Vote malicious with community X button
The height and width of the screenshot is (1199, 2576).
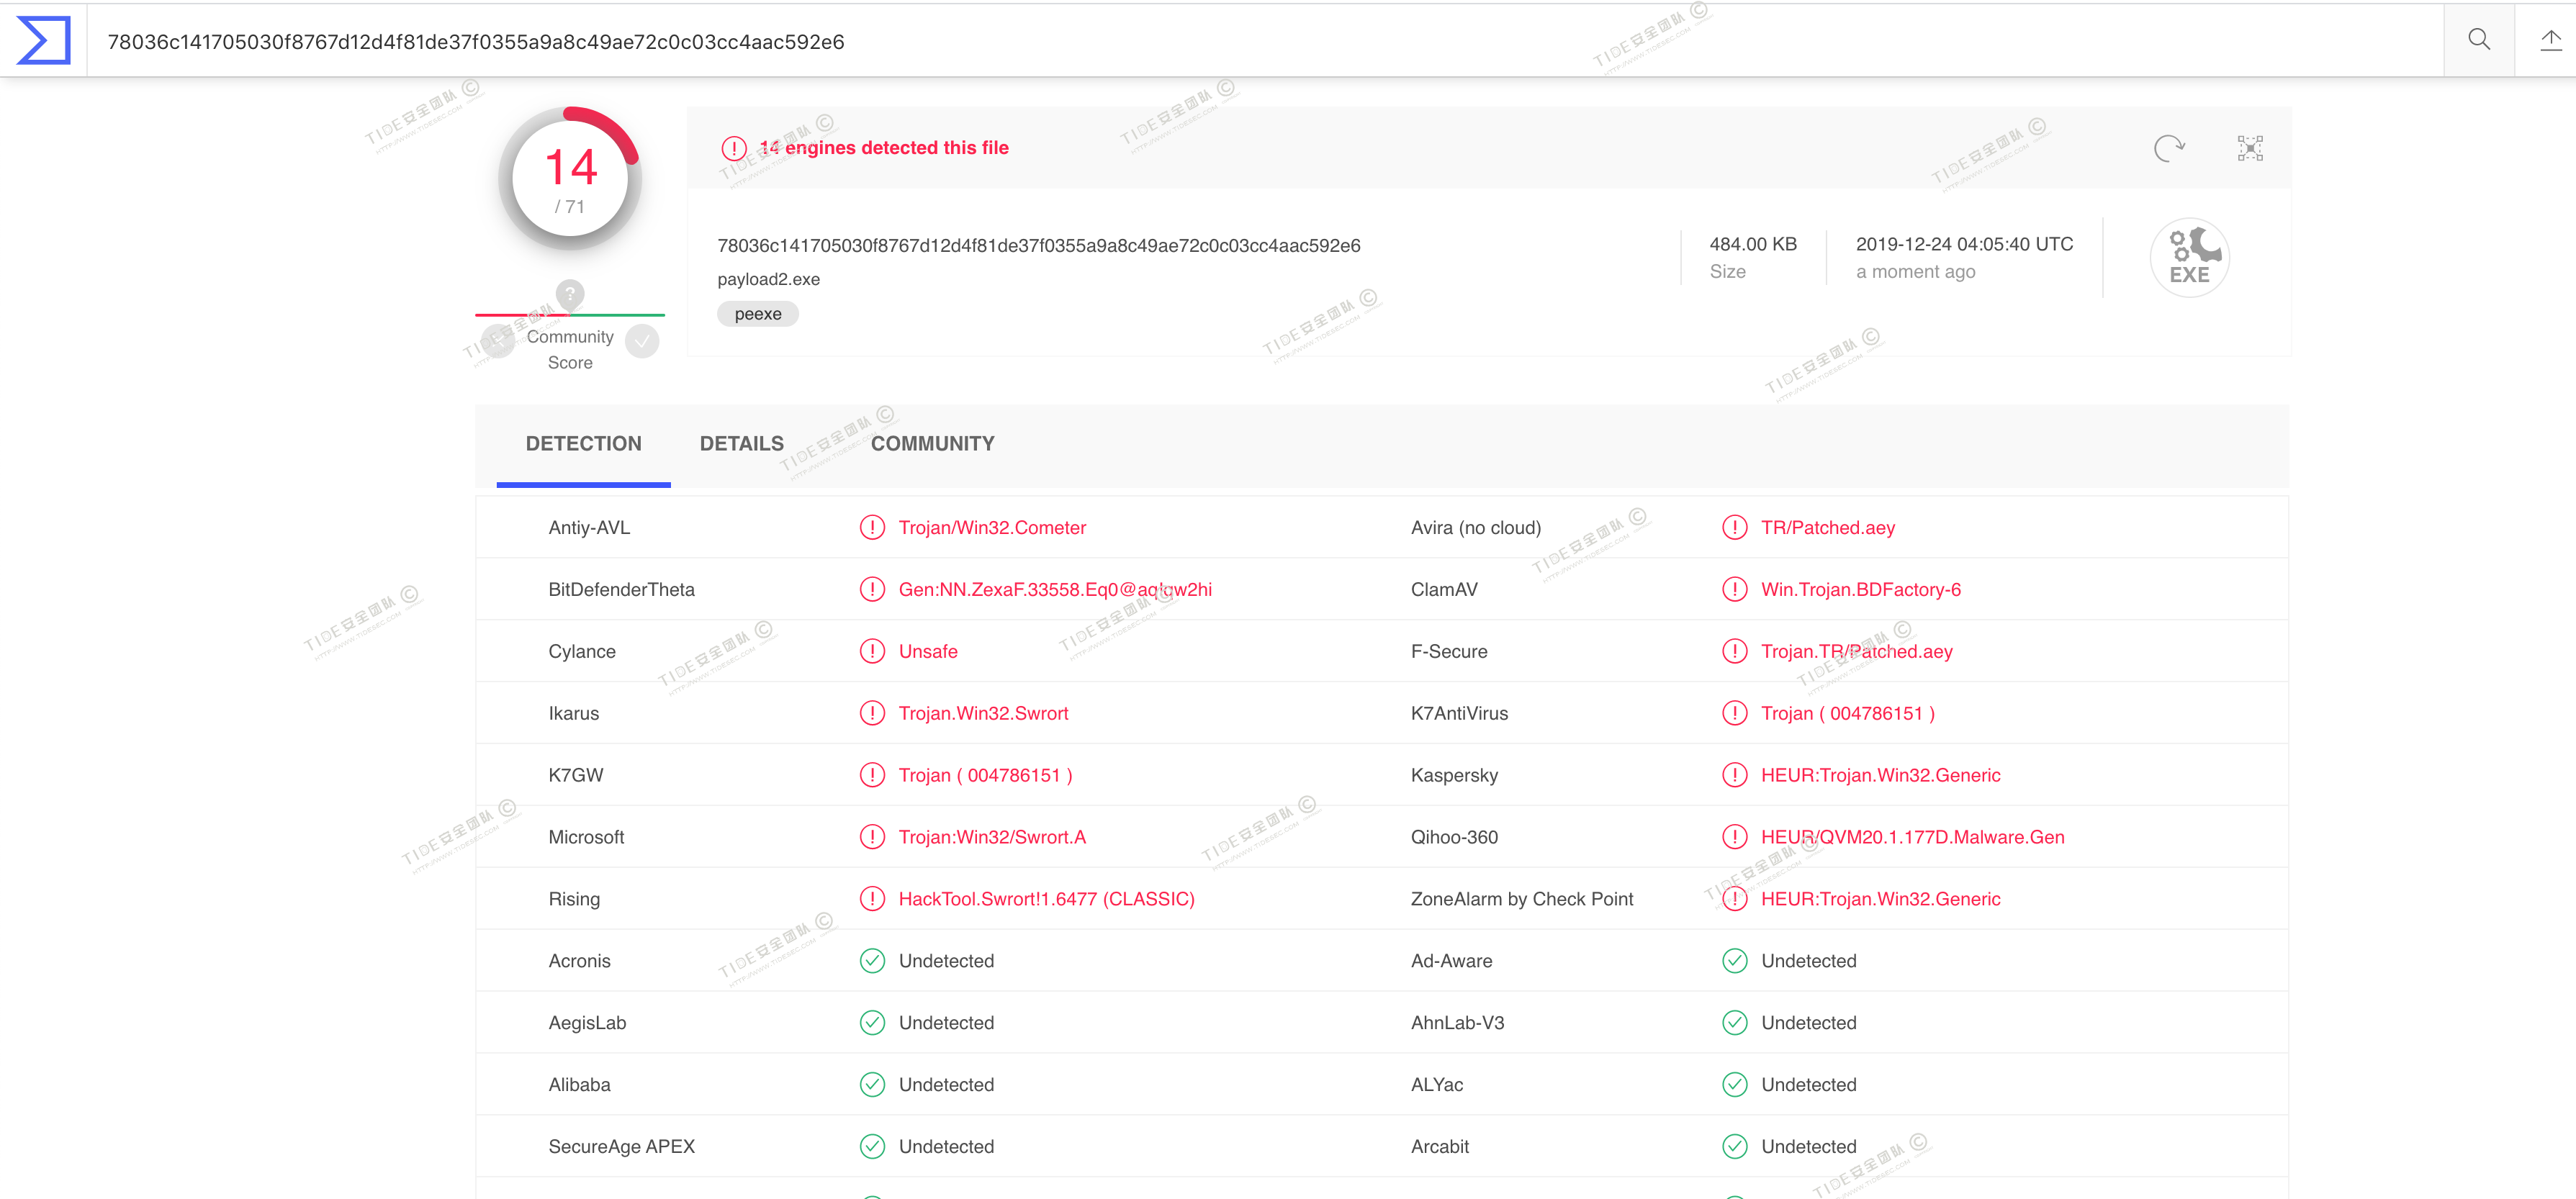[497, 342]
